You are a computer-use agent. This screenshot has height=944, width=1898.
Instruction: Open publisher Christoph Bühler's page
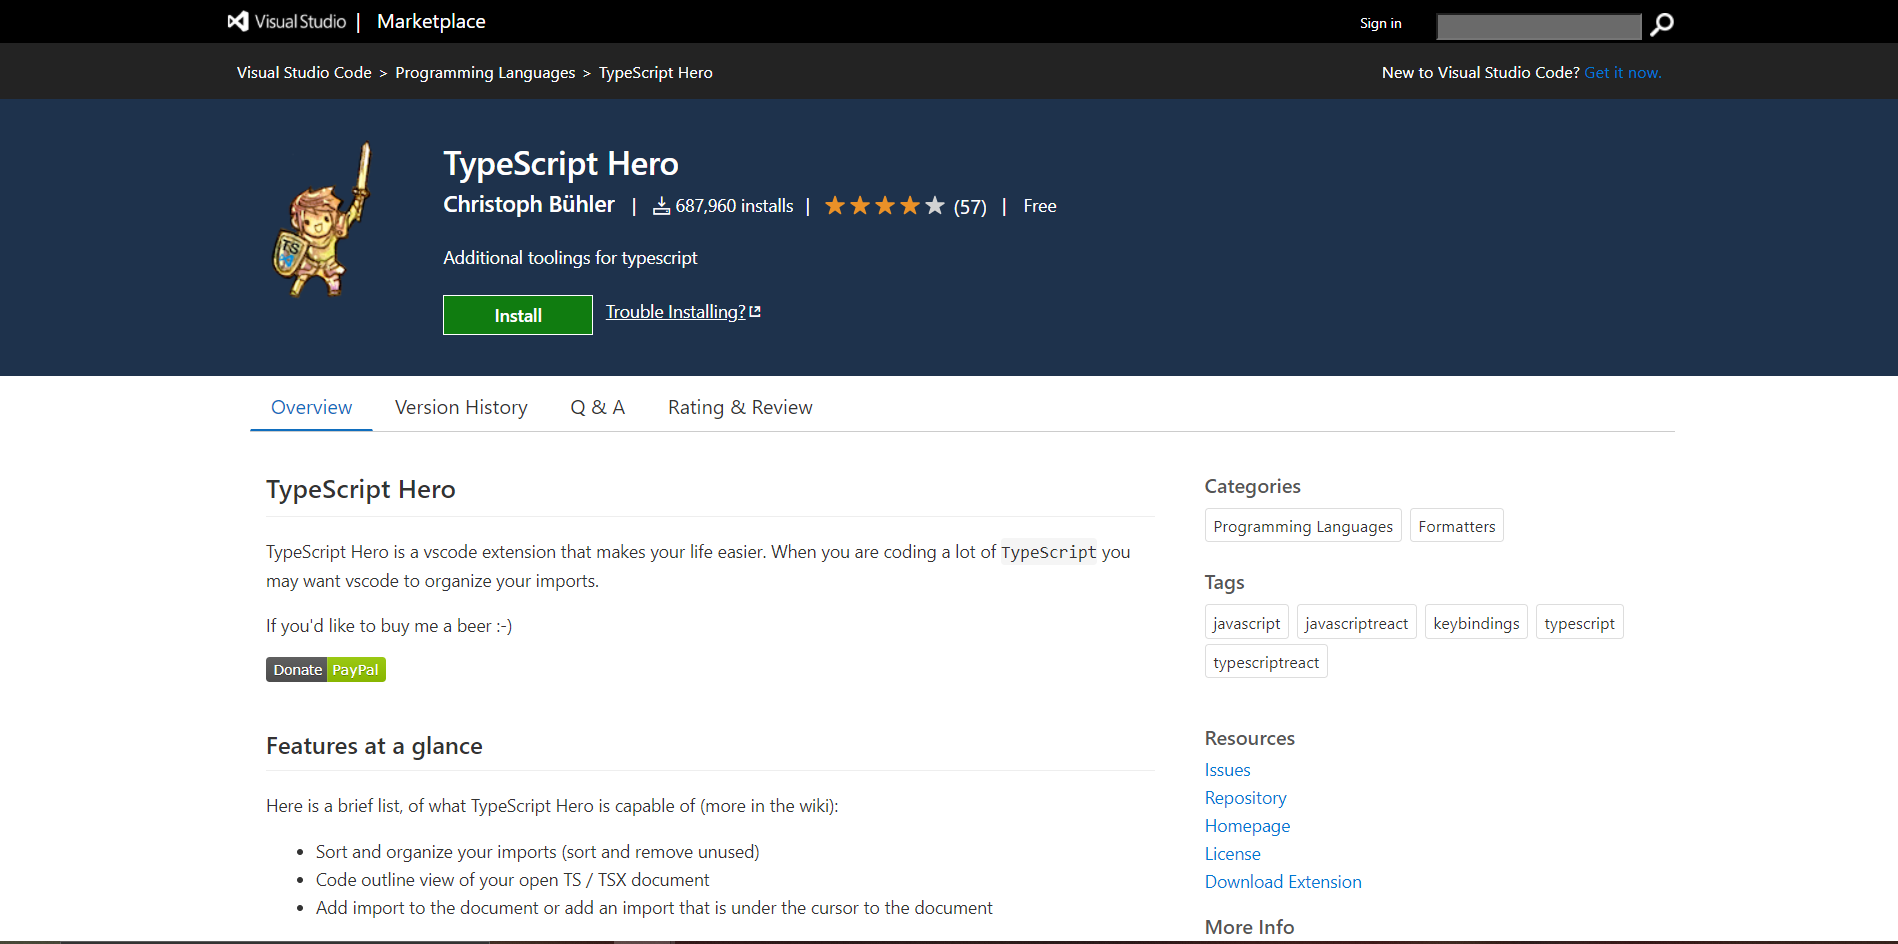(x=529, y=205)
